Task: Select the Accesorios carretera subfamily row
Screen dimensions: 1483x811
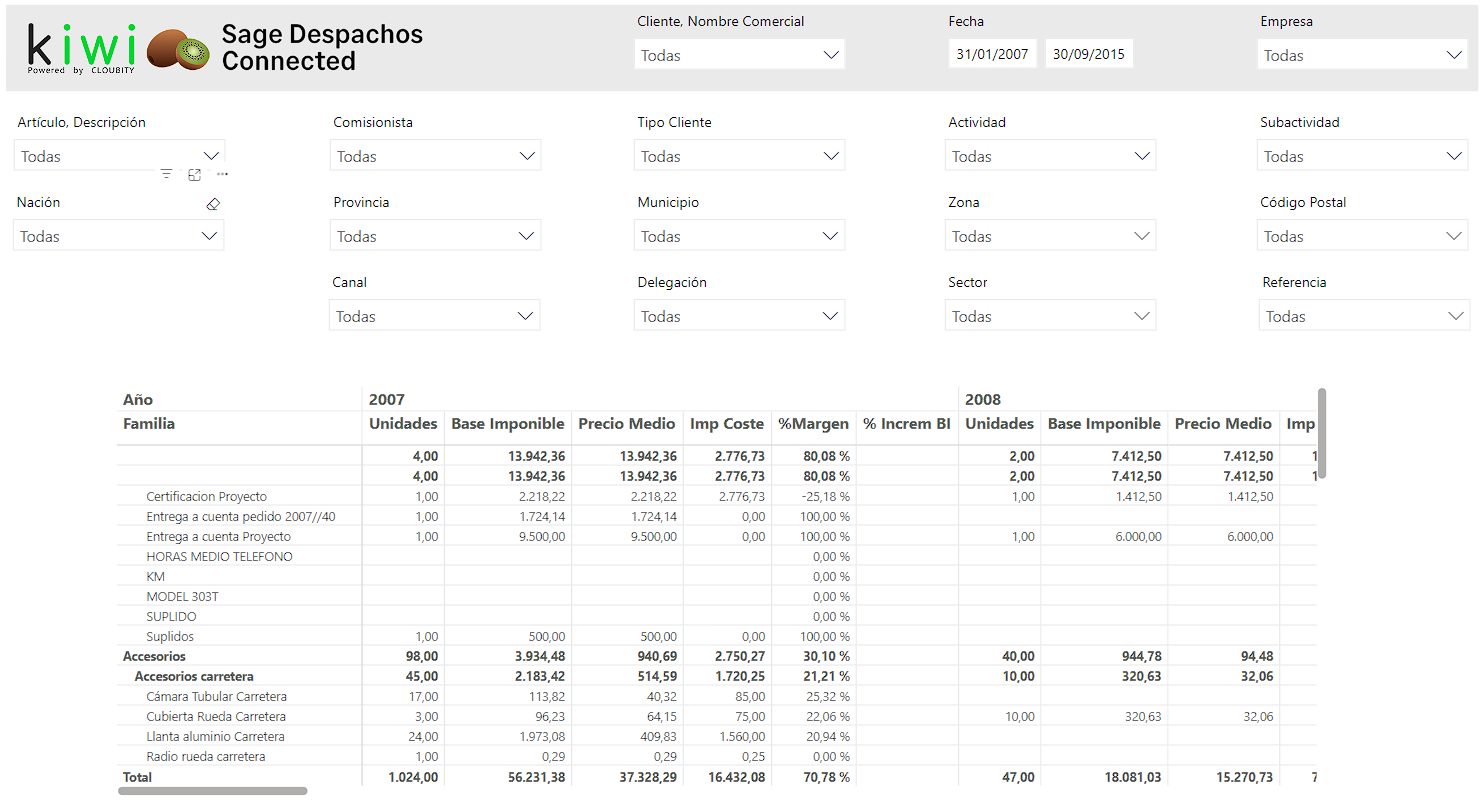Action: pos(194,677)
